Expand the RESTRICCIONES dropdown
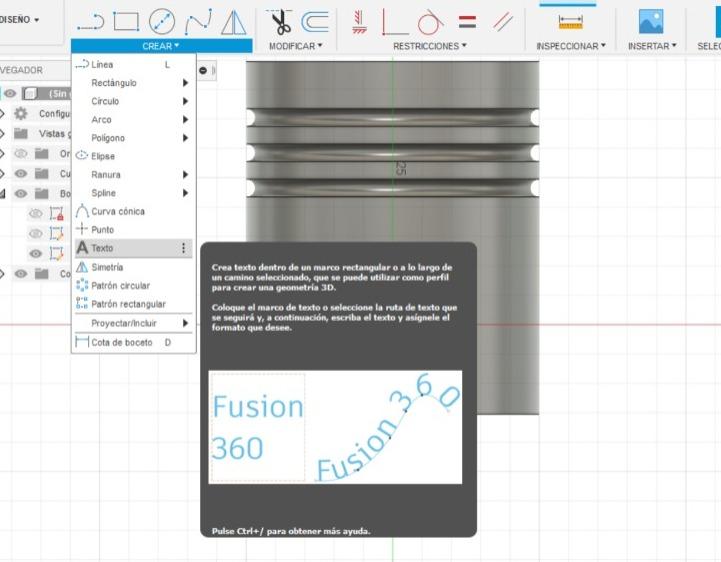 click(430, 46)
